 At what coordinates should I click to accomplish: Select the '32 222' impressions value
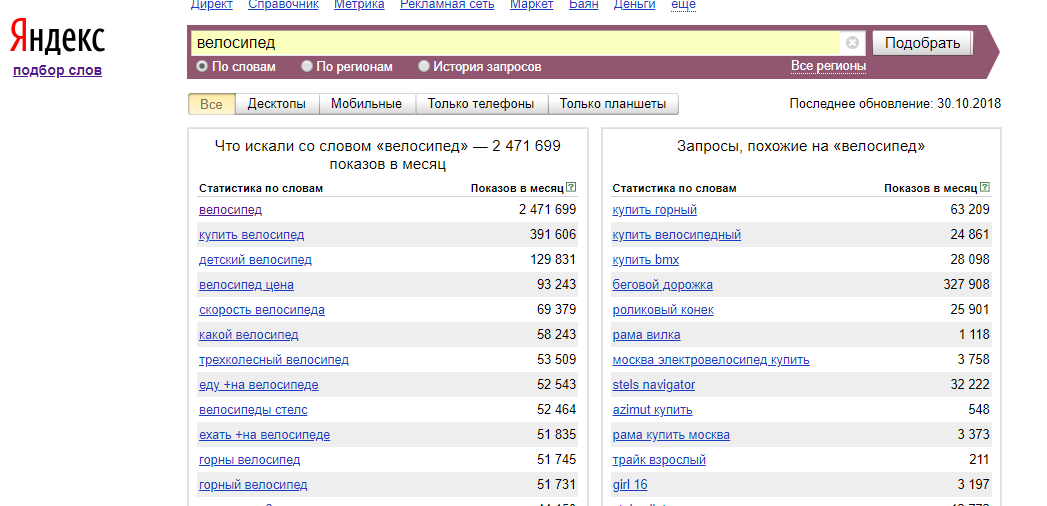tap(970, 385)
